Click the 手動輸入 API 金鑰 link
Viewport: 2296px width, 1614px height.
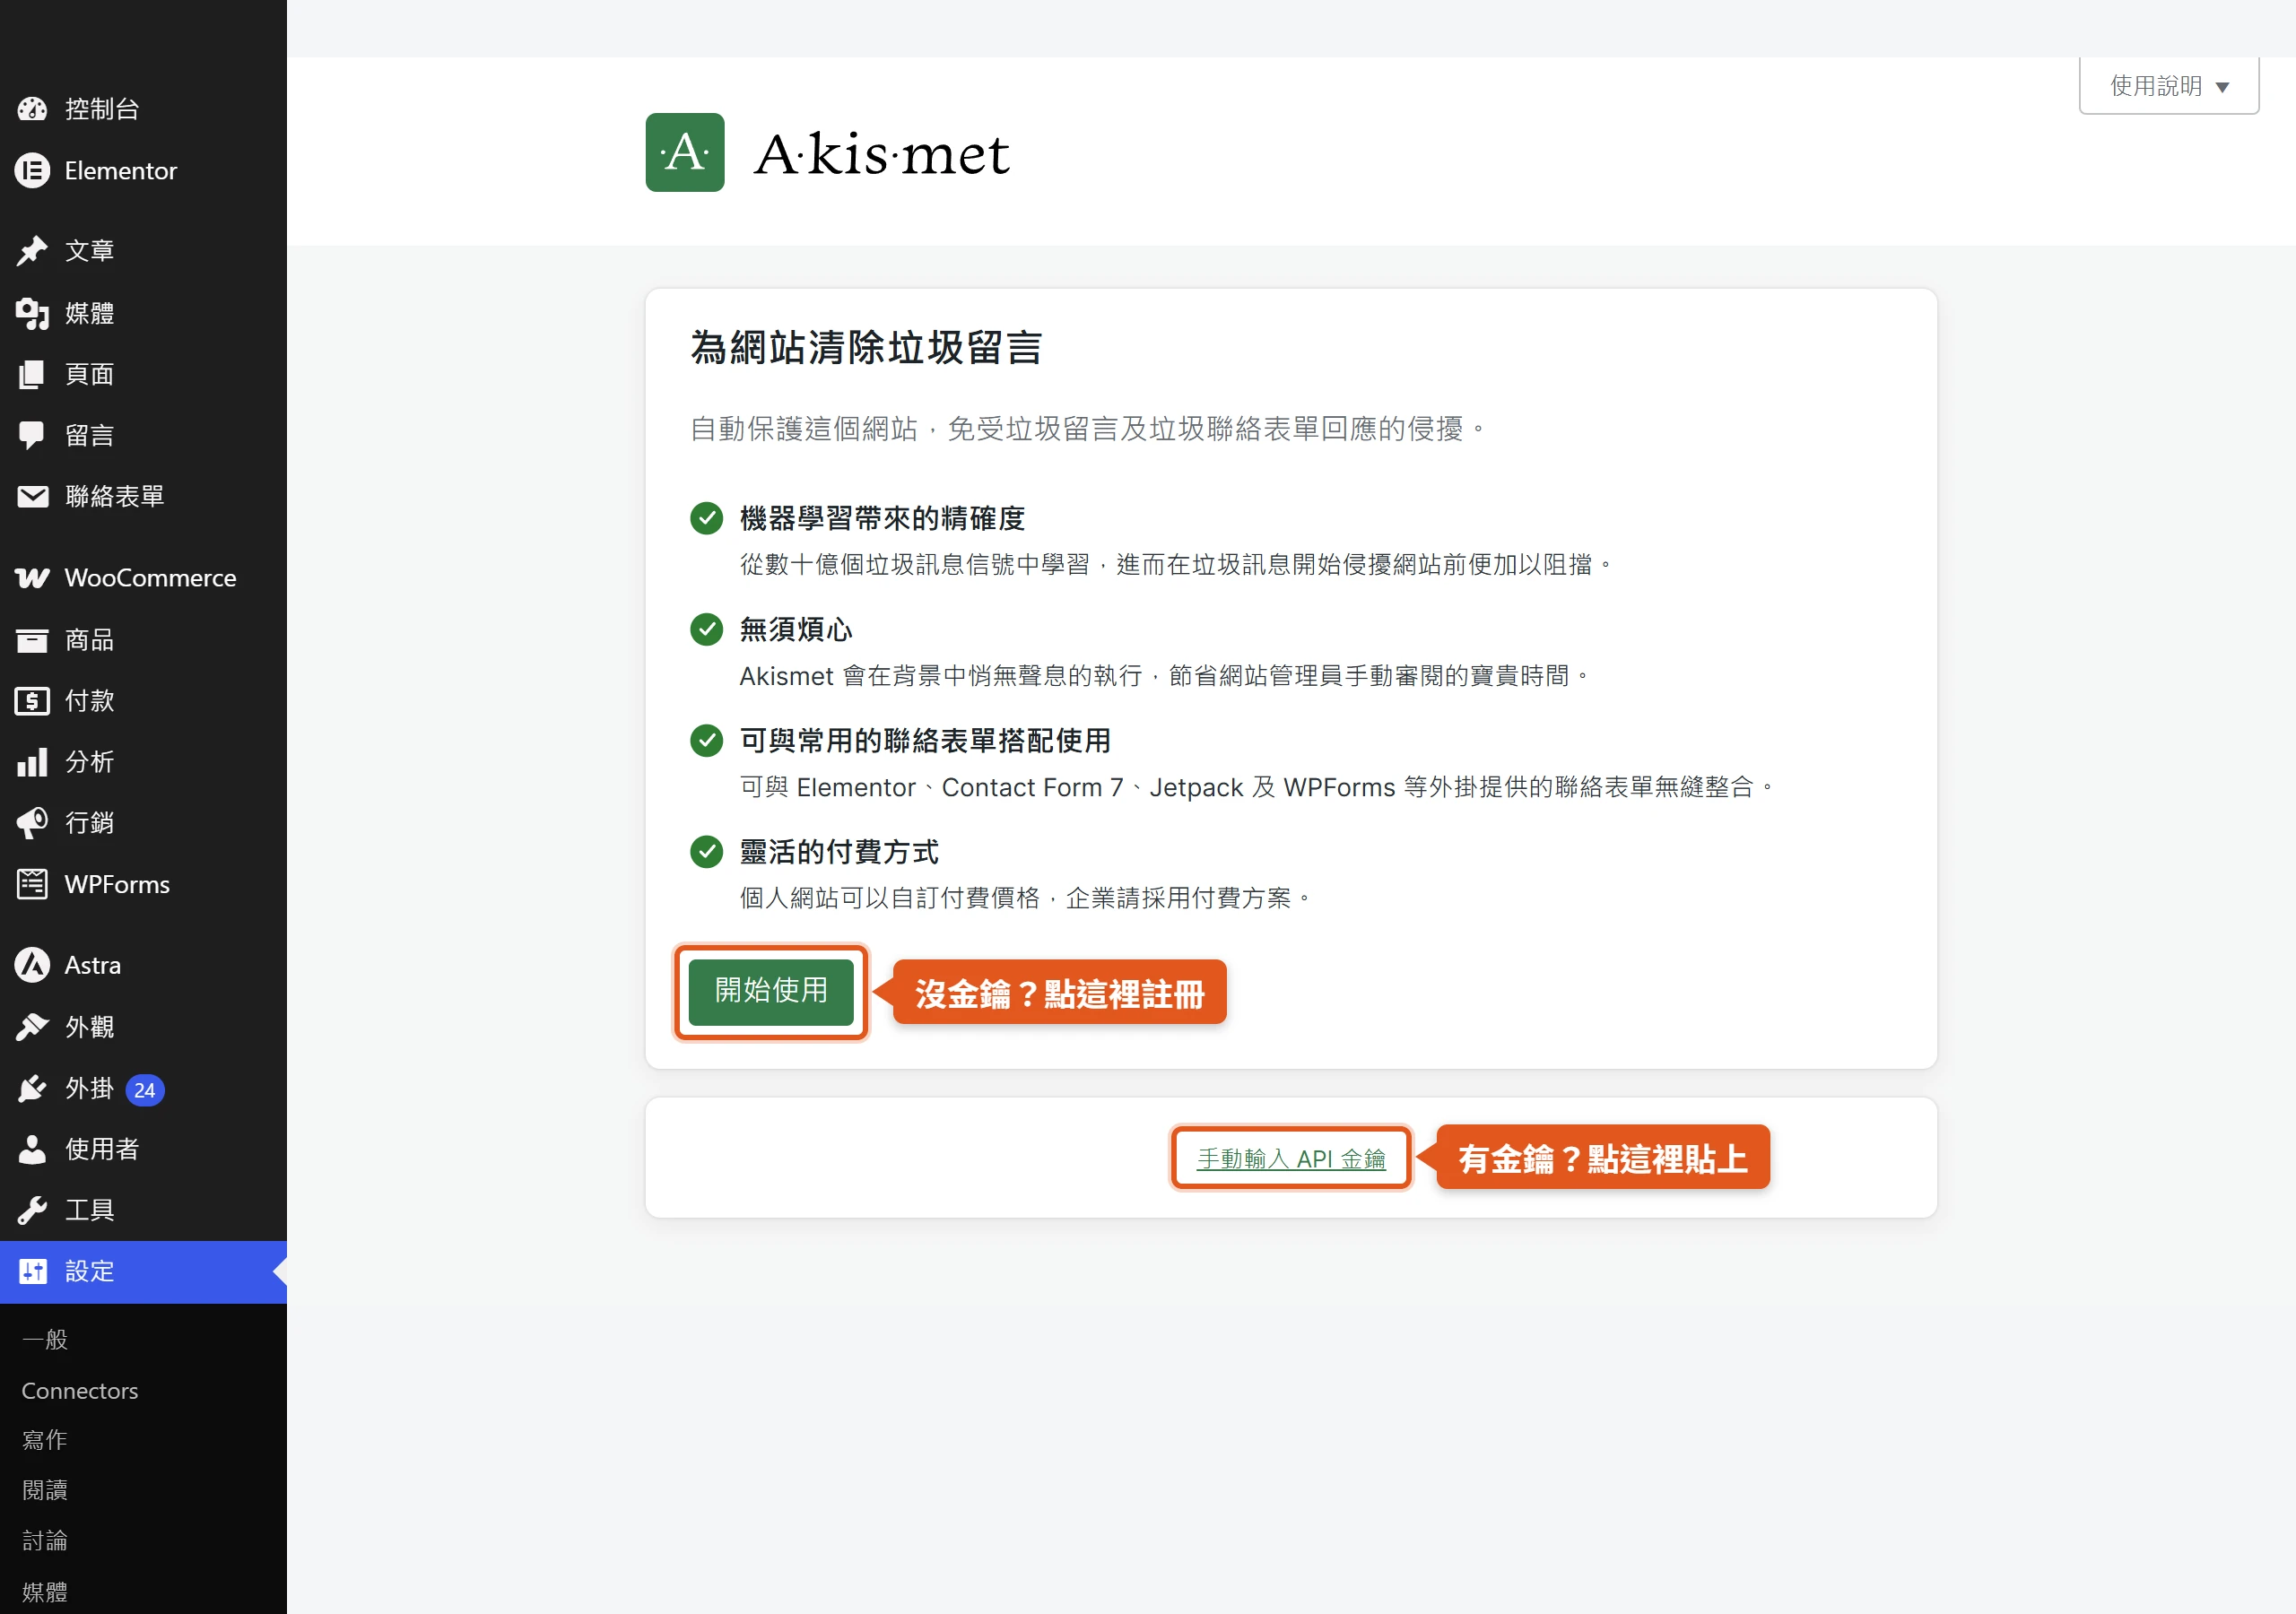point(1291,1158)
